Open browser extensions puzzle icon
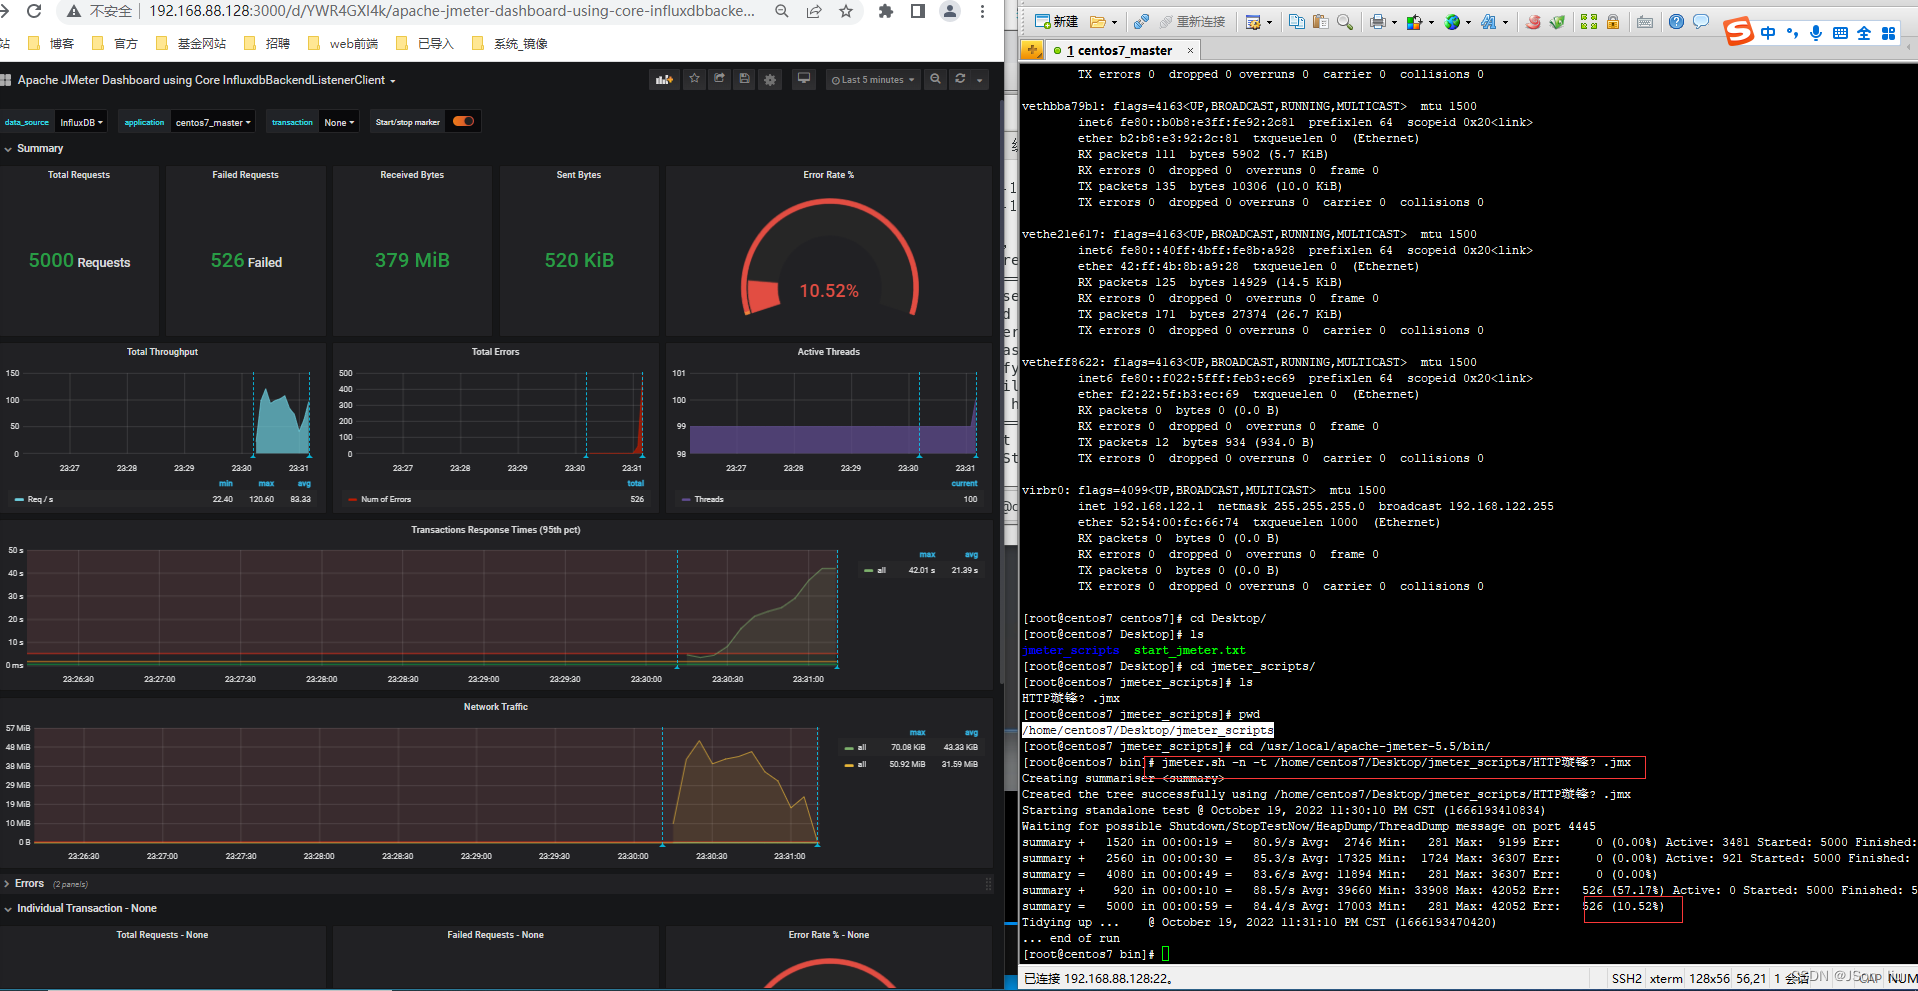 pos(885,11)
